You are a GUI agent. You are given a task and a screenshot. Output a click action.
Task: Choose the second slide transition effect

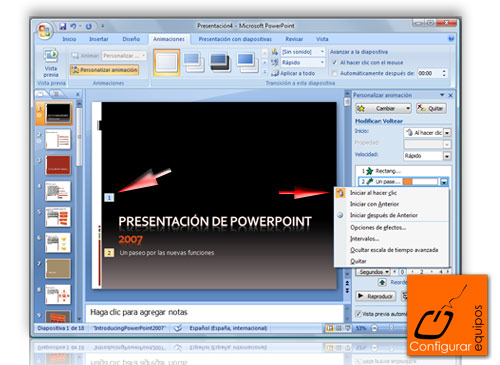194,62
